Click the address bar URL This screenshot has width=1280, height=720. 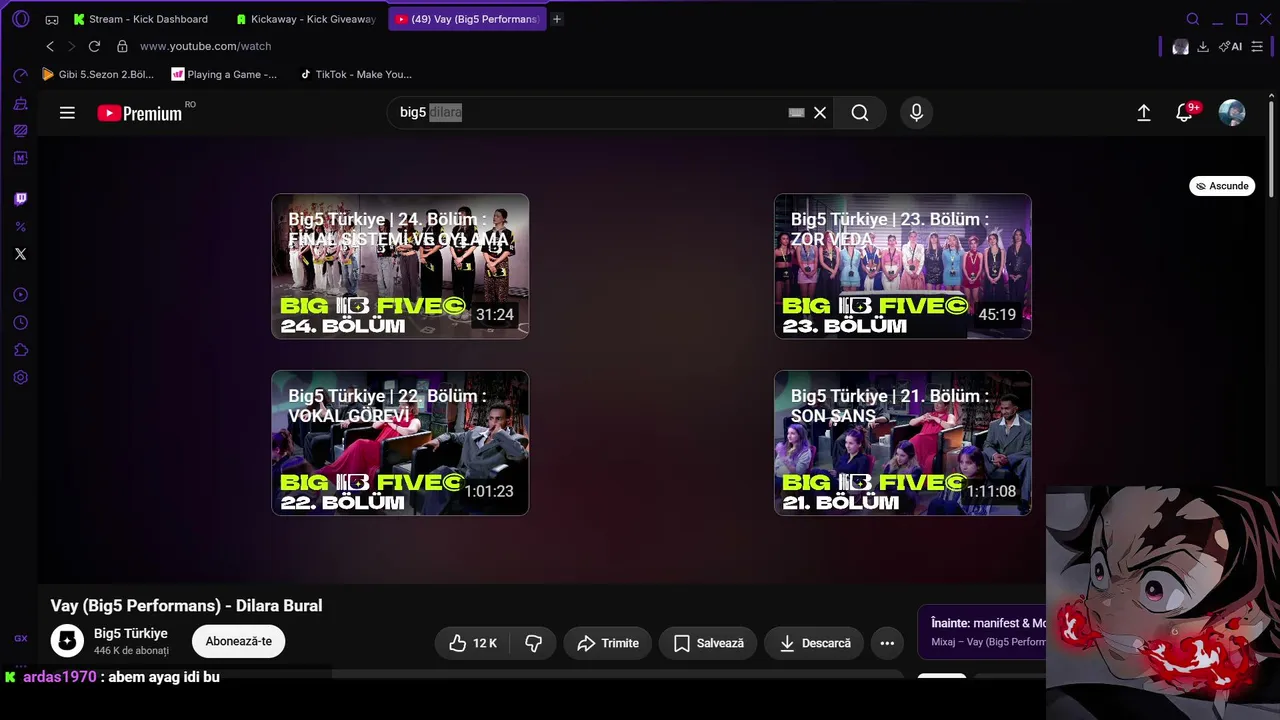(205, 46)
